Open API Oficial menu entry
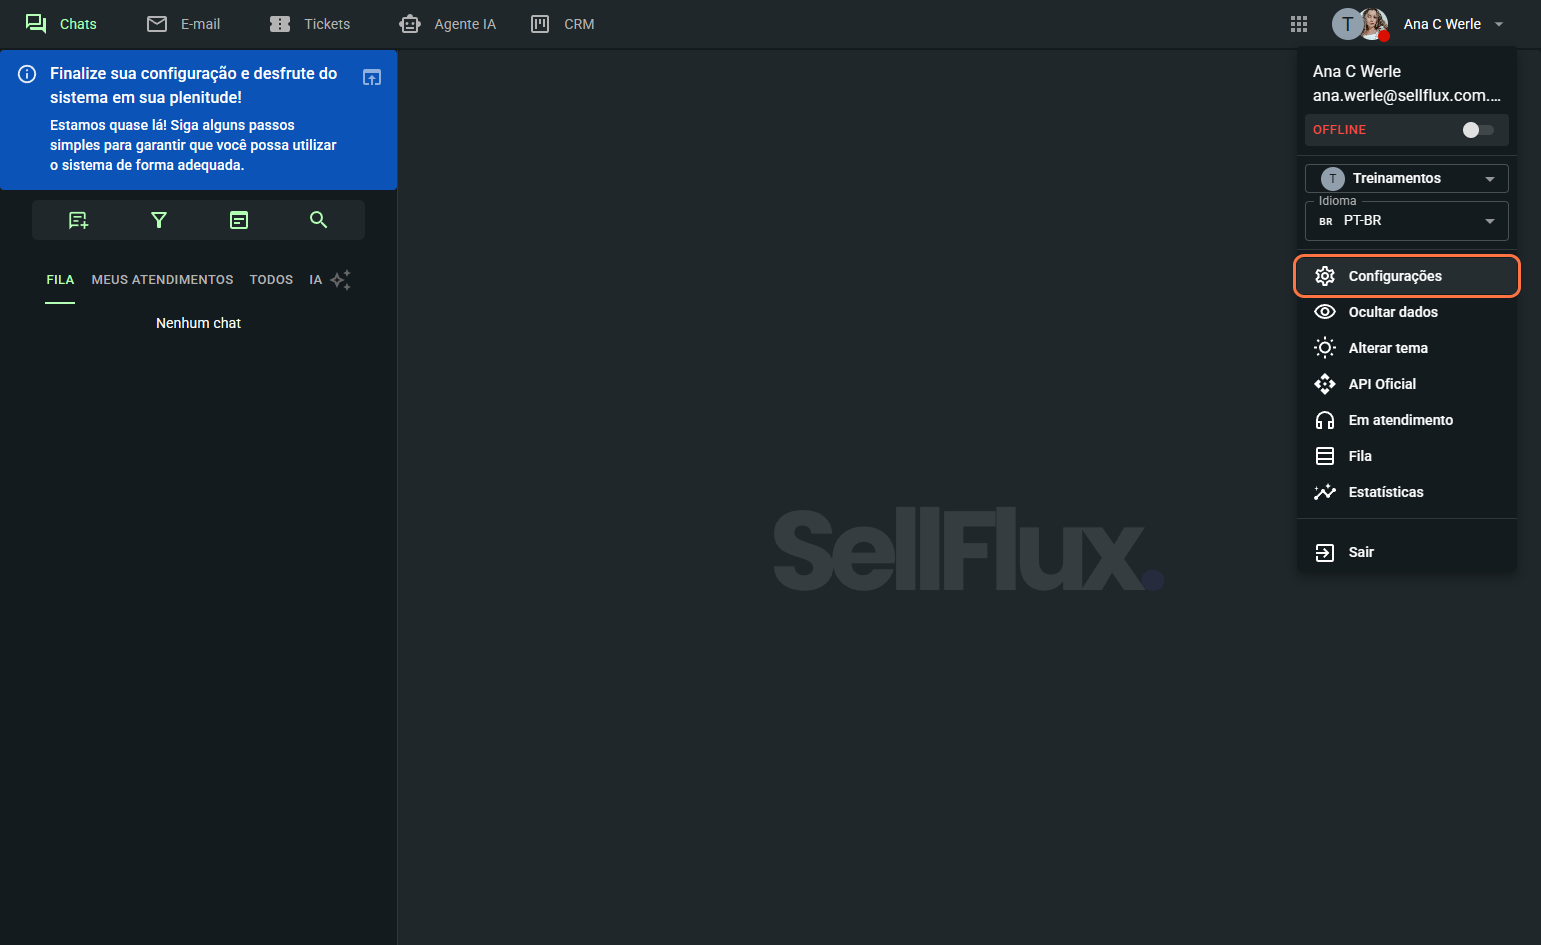Screen dimensions: 1541x945 click(1407, 384)
